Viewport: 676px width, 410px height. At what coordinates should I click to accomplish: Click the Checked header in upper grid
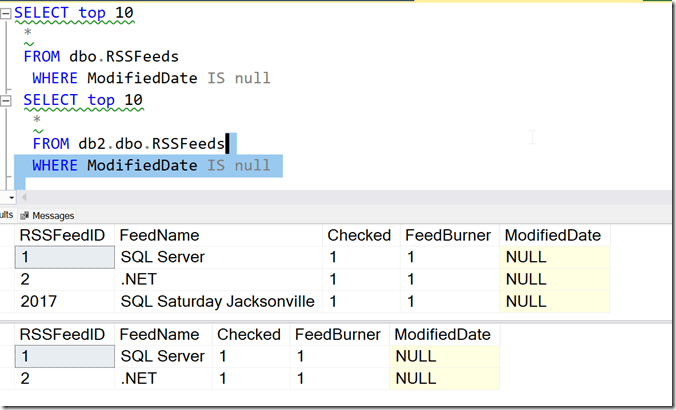tap(361, 235)
